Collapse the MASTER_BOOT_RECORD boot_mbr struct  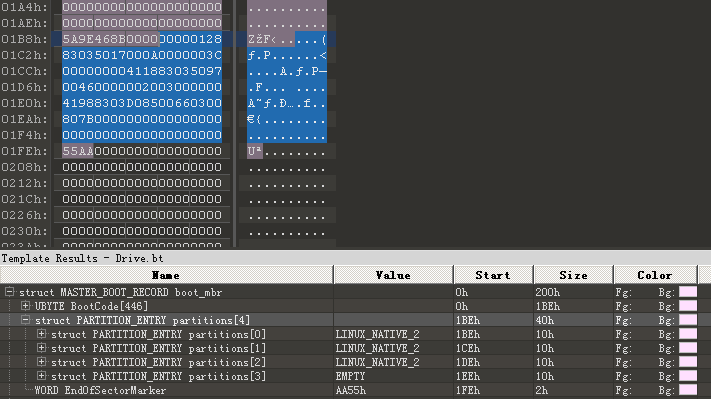9,292
